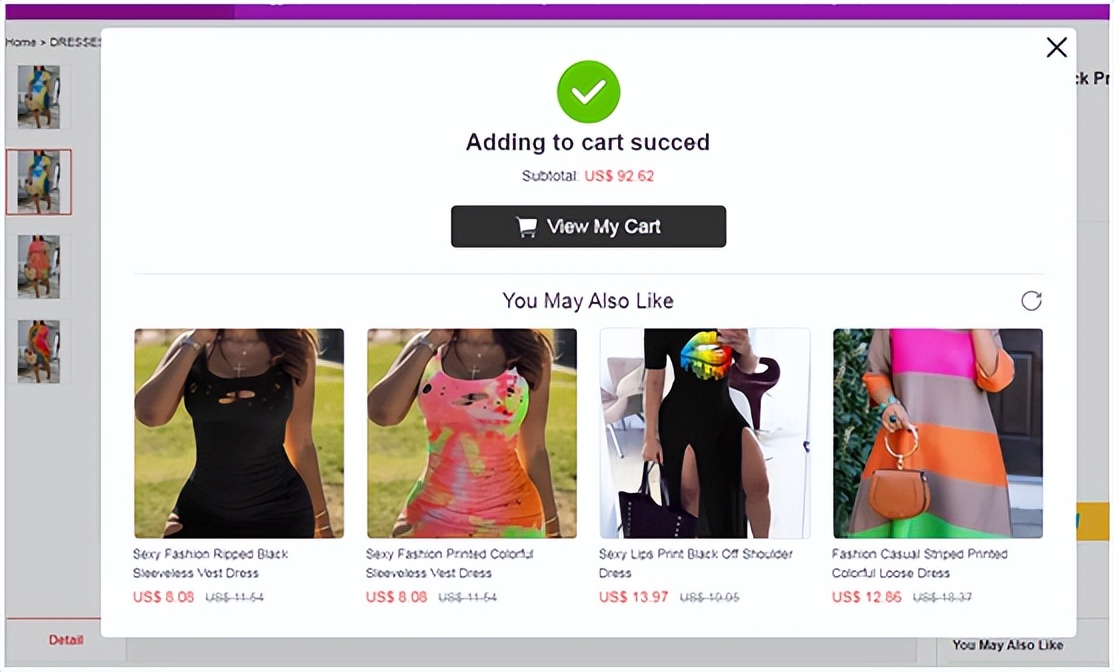Select the first product thumbnail in the left gallery
The width and height of the screenshot is (1114, 672).
tap(38, 97)
